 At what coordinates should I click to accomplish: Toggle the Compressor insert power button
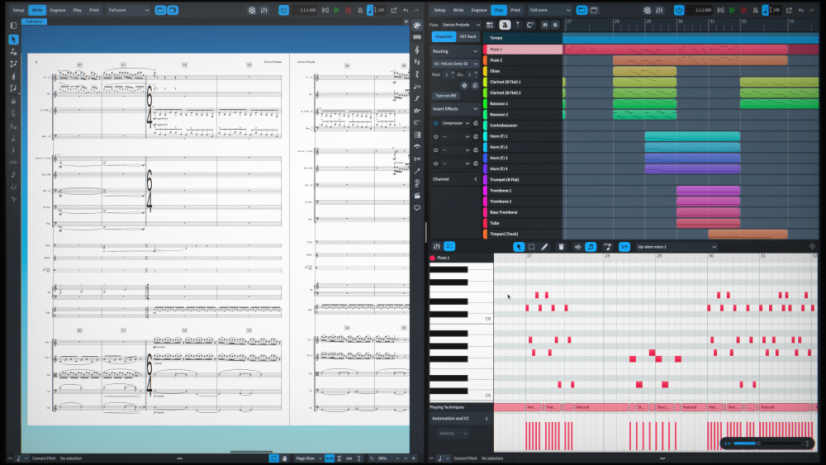(436, 123)
